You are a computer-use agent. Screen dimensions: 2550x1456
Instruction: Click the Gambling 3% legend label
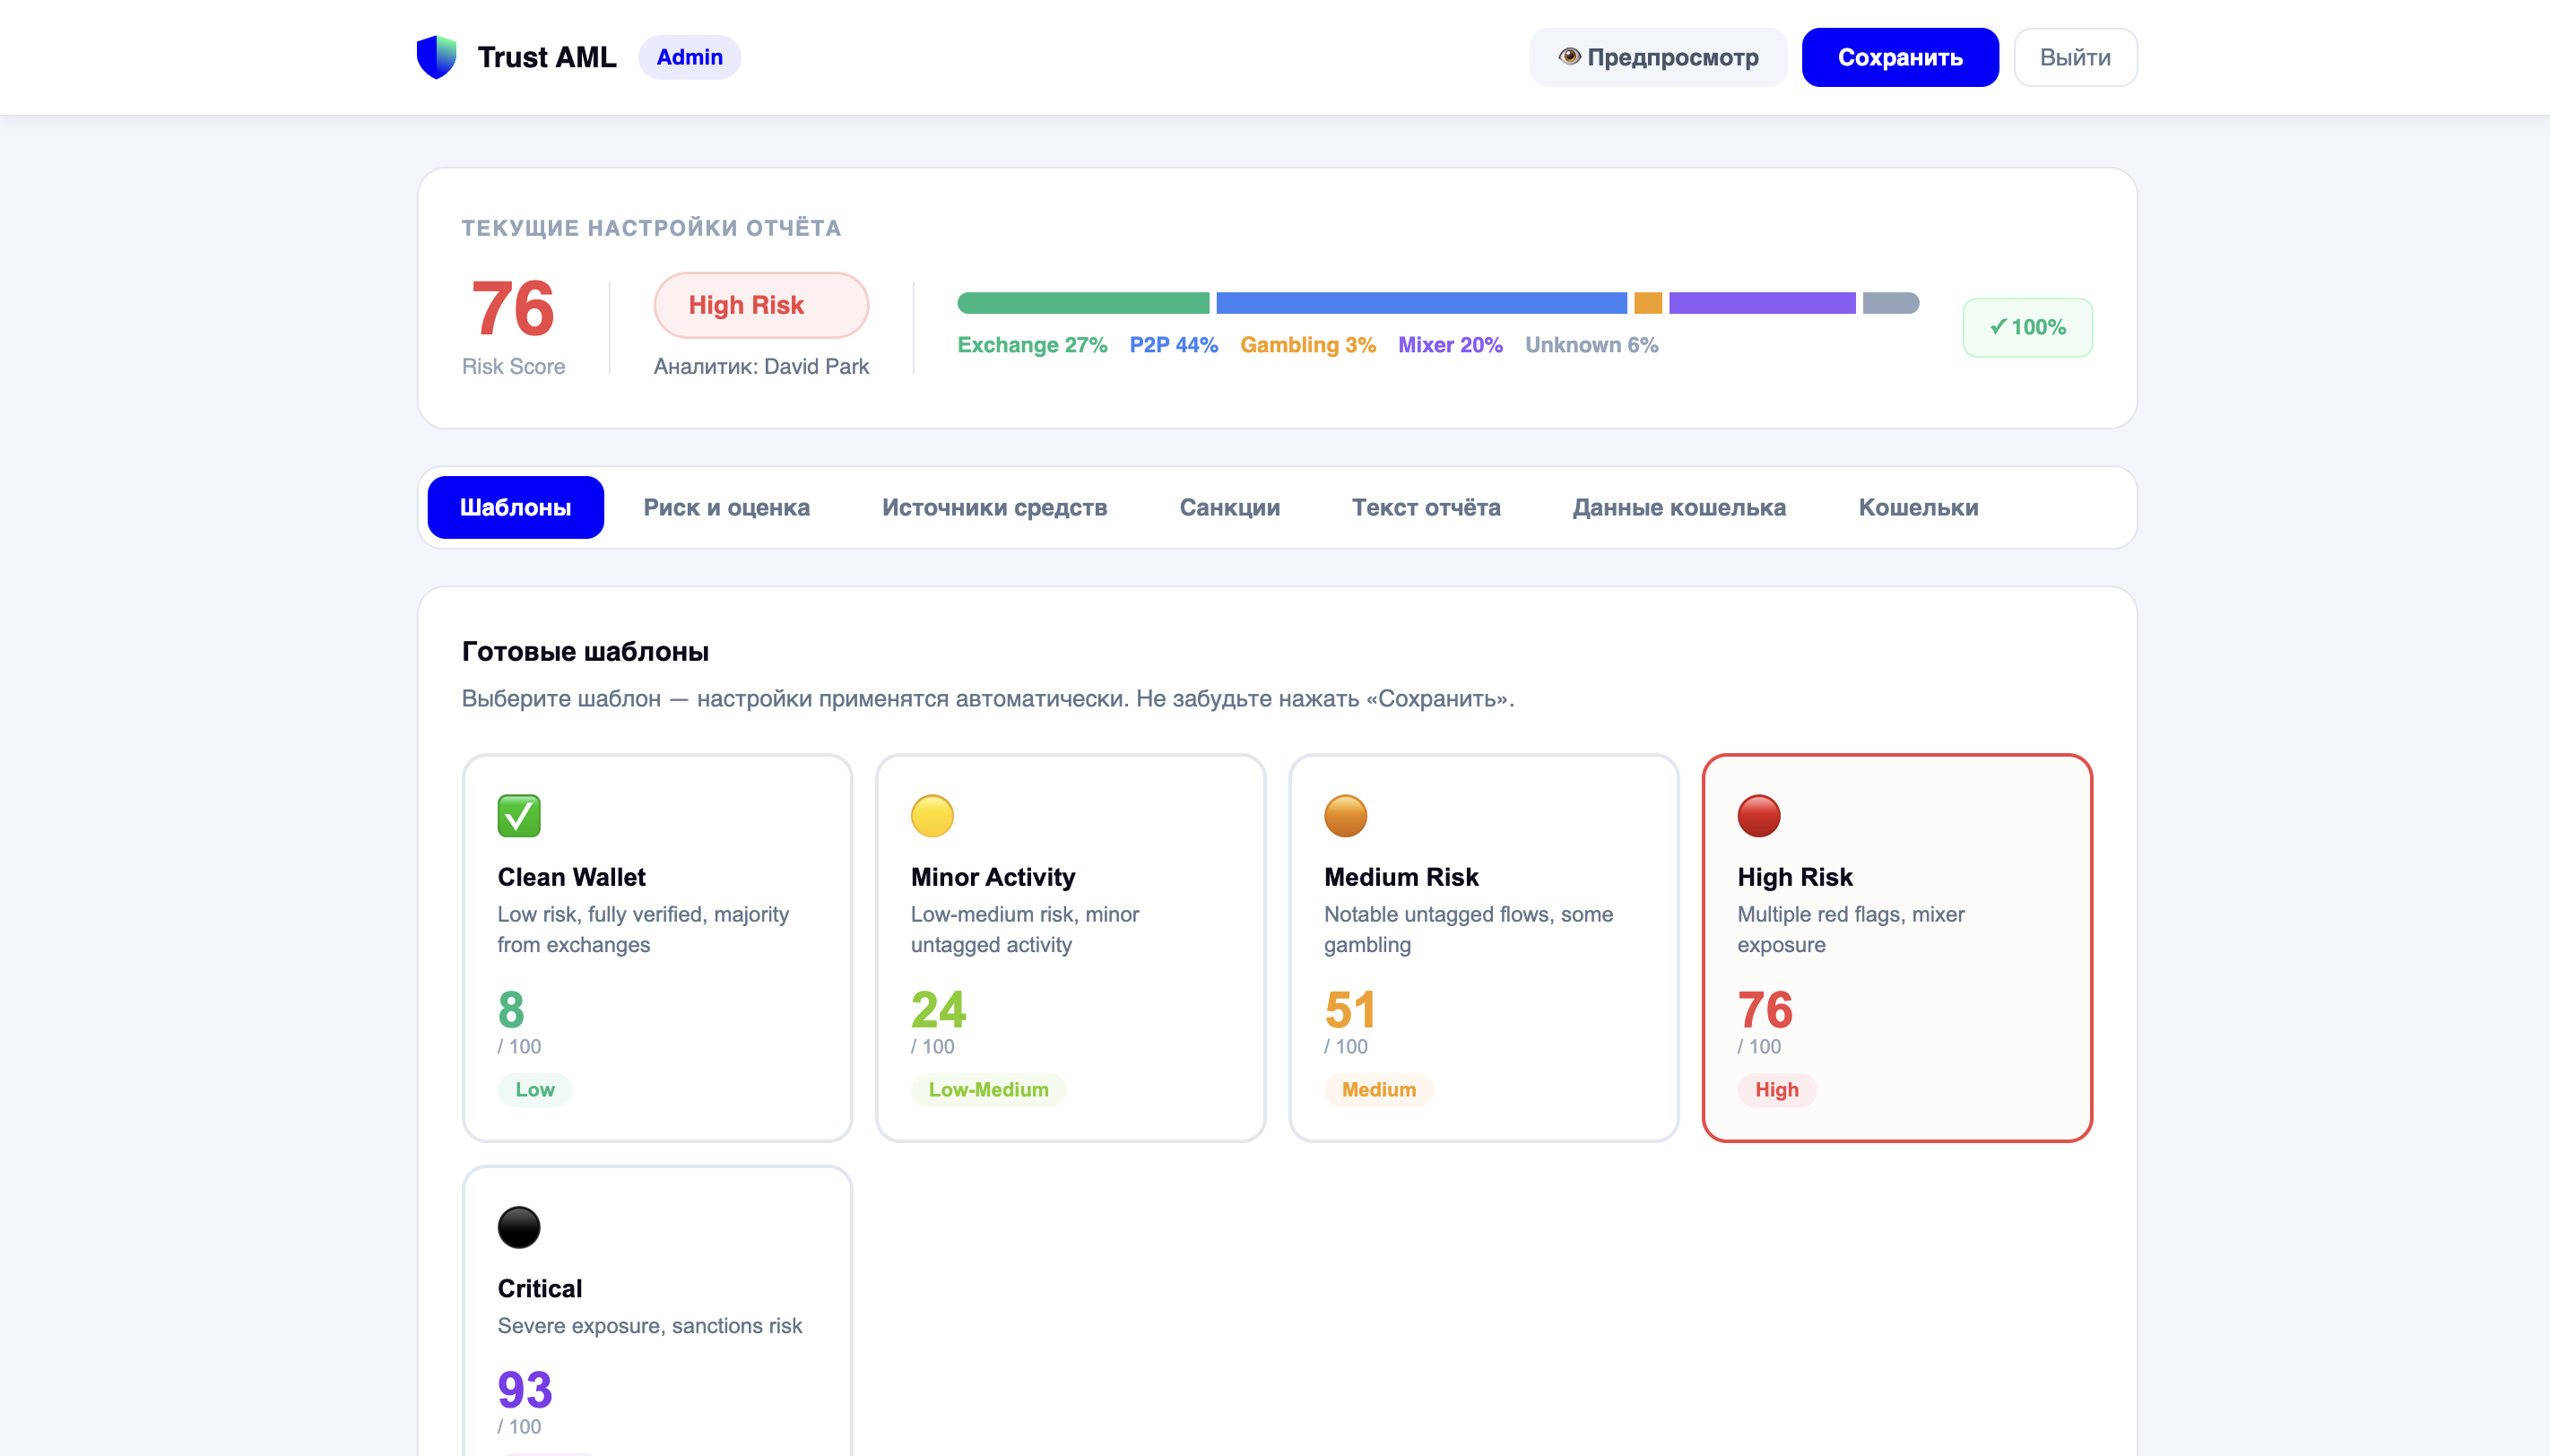(1308, 345)
